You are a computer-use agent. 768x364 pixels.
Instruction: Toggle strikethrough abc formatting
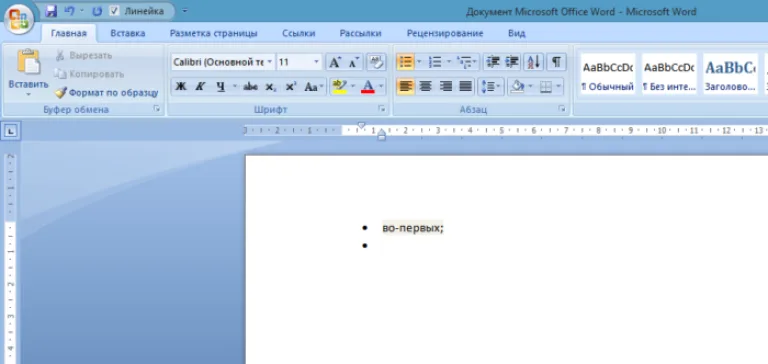click(x=250, y=87)
